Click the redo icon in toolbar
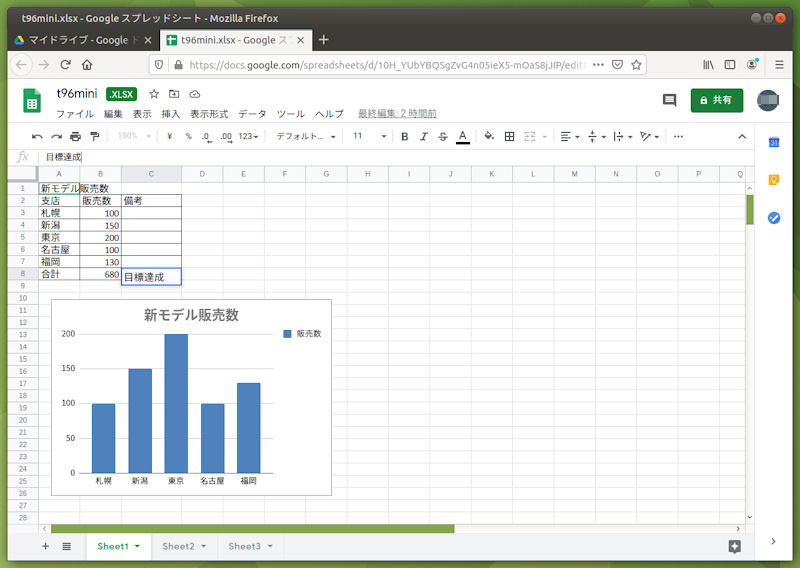The width and height of the screenshot is (800, 568). [56, 136]
